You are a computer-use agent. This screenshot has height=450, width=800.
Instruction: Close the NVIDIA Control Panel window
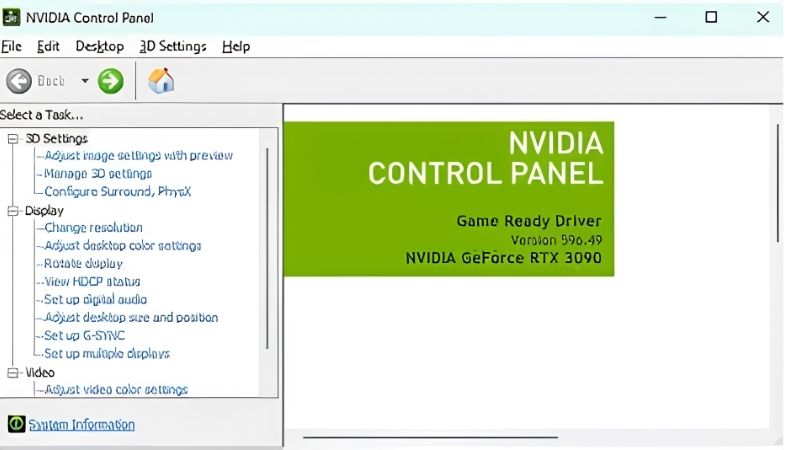point(763,17)
